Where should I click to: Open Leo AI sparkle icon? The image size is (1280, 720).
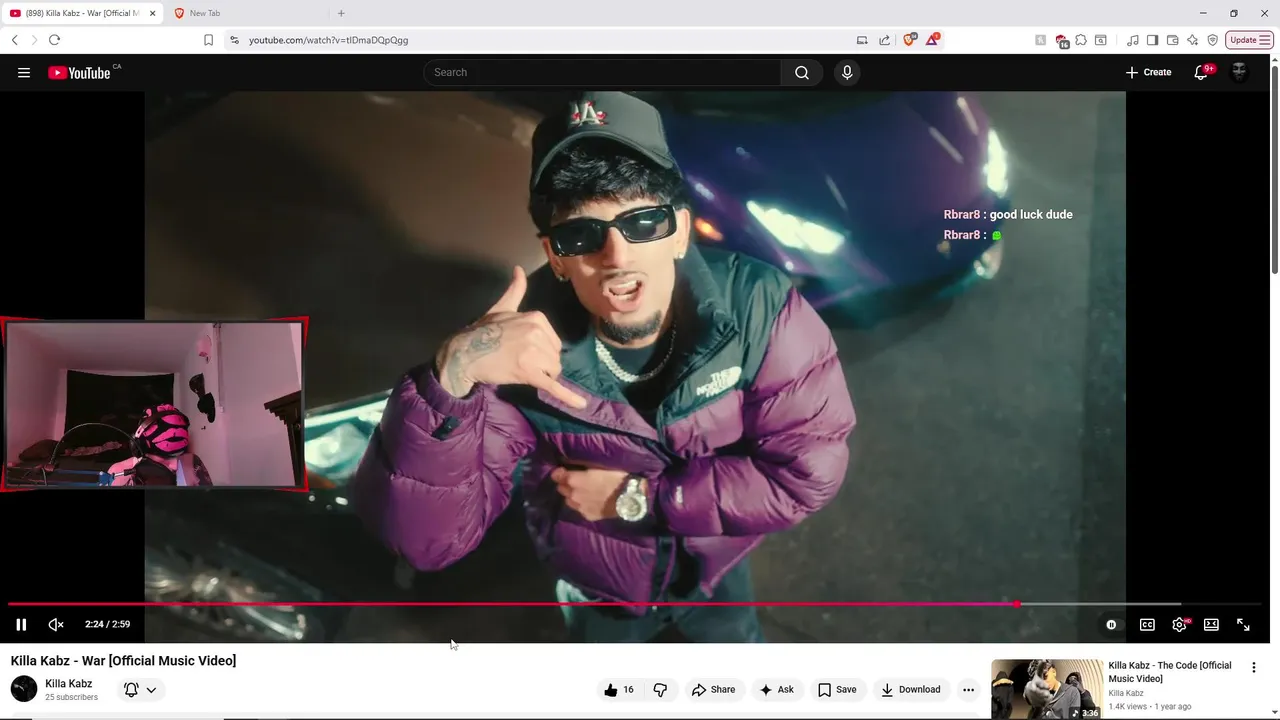[1192, 40]
